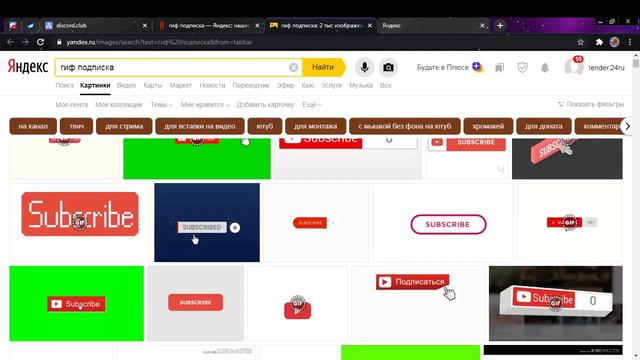Open the Подписаться button thumbnail
The width and height of the screenshot is (640, 360).
click(418, 303)
